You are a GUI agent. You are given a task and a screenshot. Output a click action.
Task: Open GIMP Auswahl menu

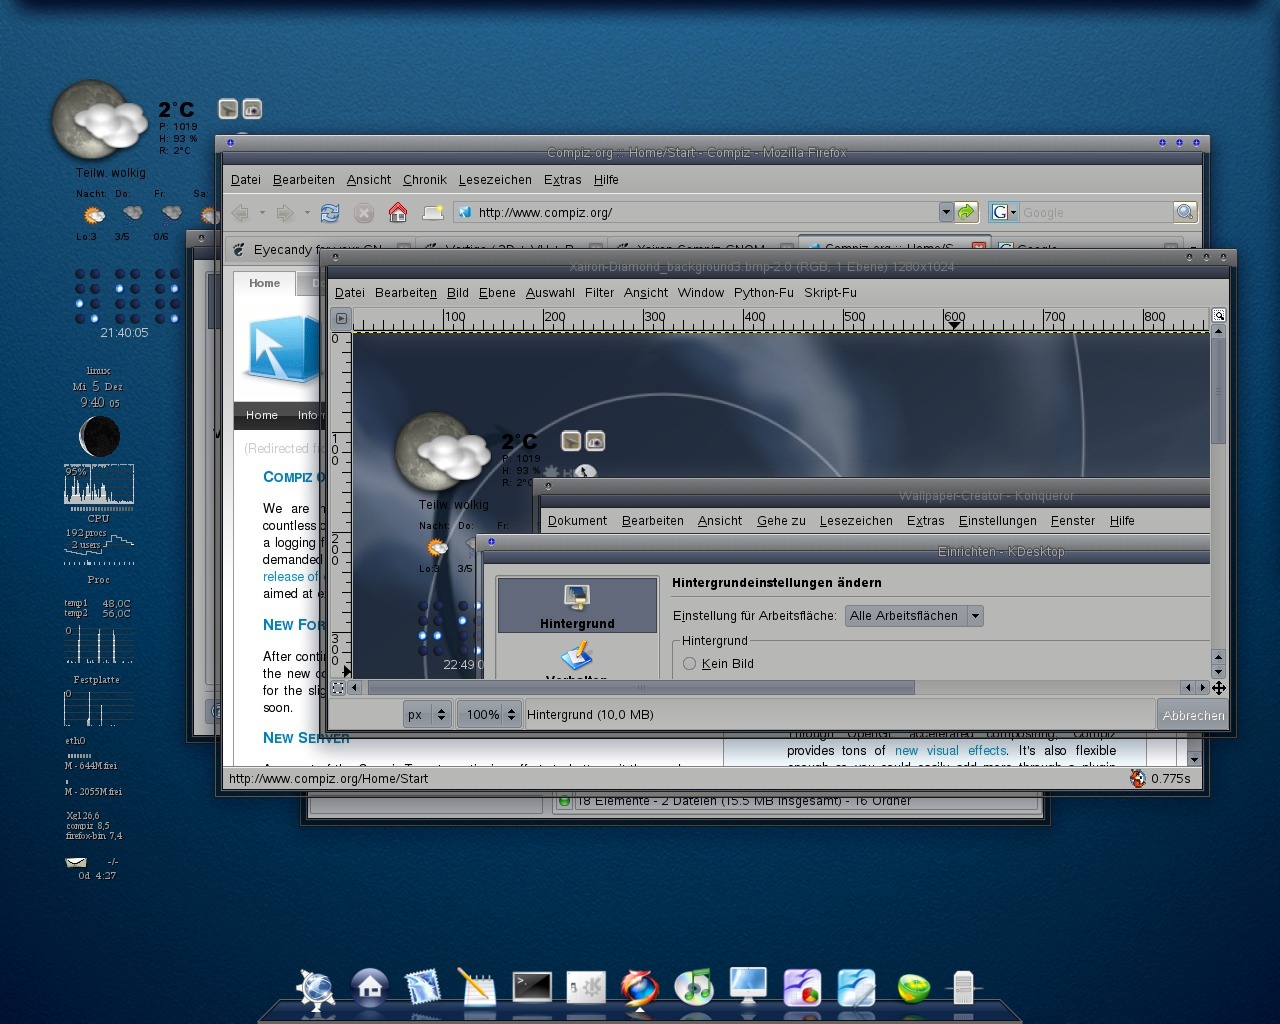550,293
